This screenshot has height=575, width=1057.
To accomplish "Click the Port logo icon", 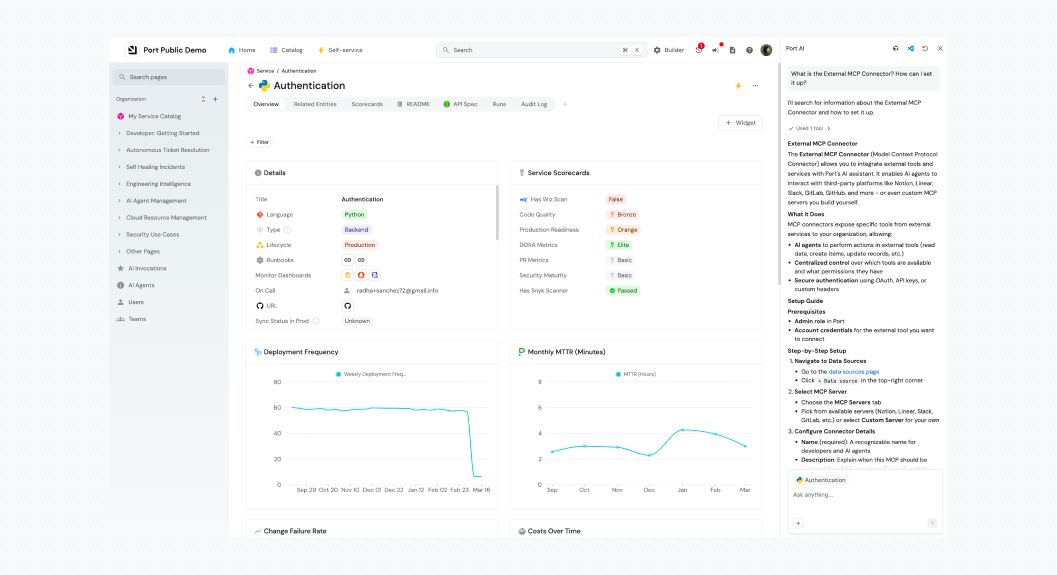I will [x=132, y=50].
